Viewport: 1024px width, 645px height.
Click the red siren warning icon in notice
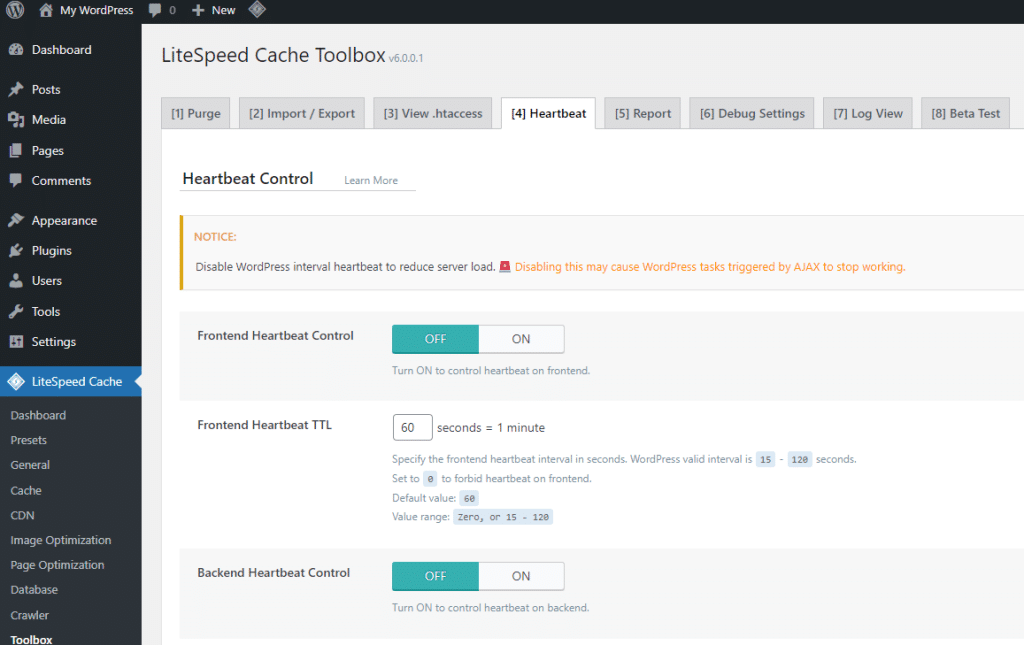click(x=505, y=266)
